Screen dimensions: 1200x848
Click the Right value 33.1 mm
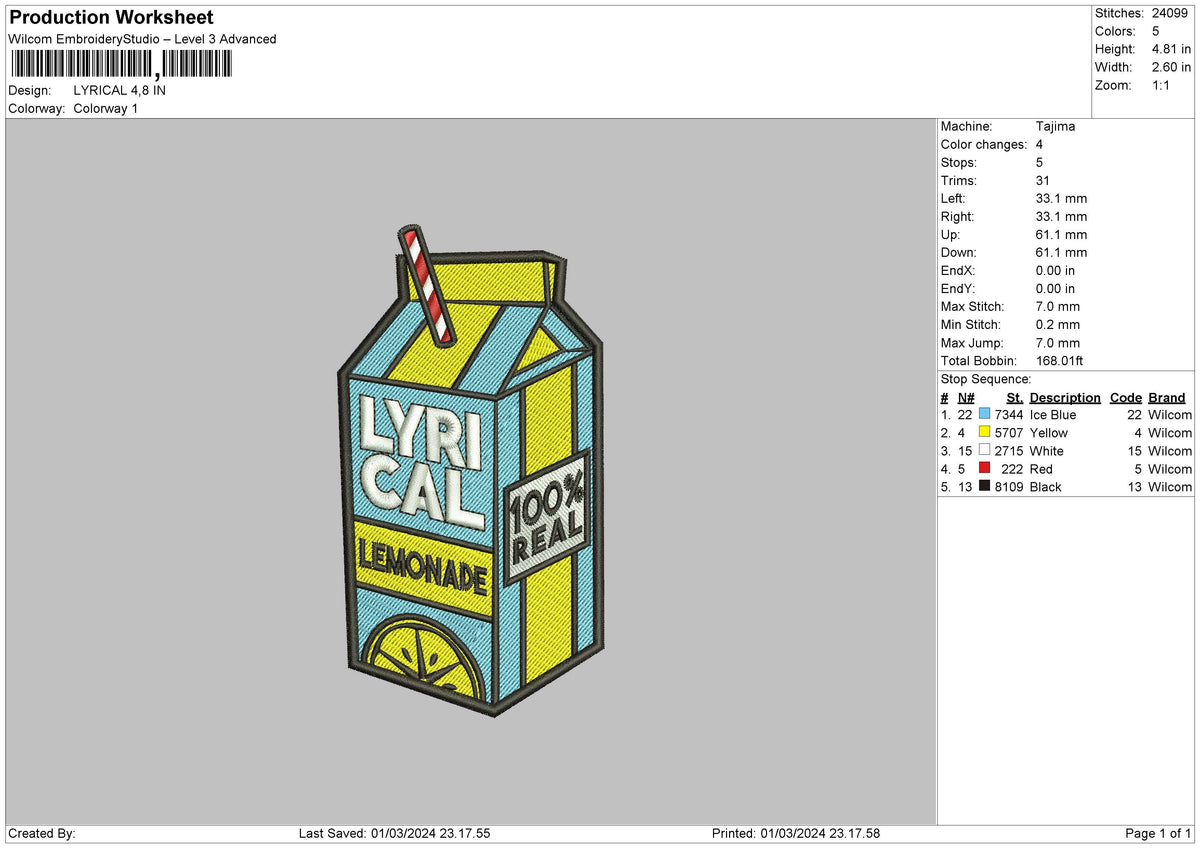pos(1061,216)
